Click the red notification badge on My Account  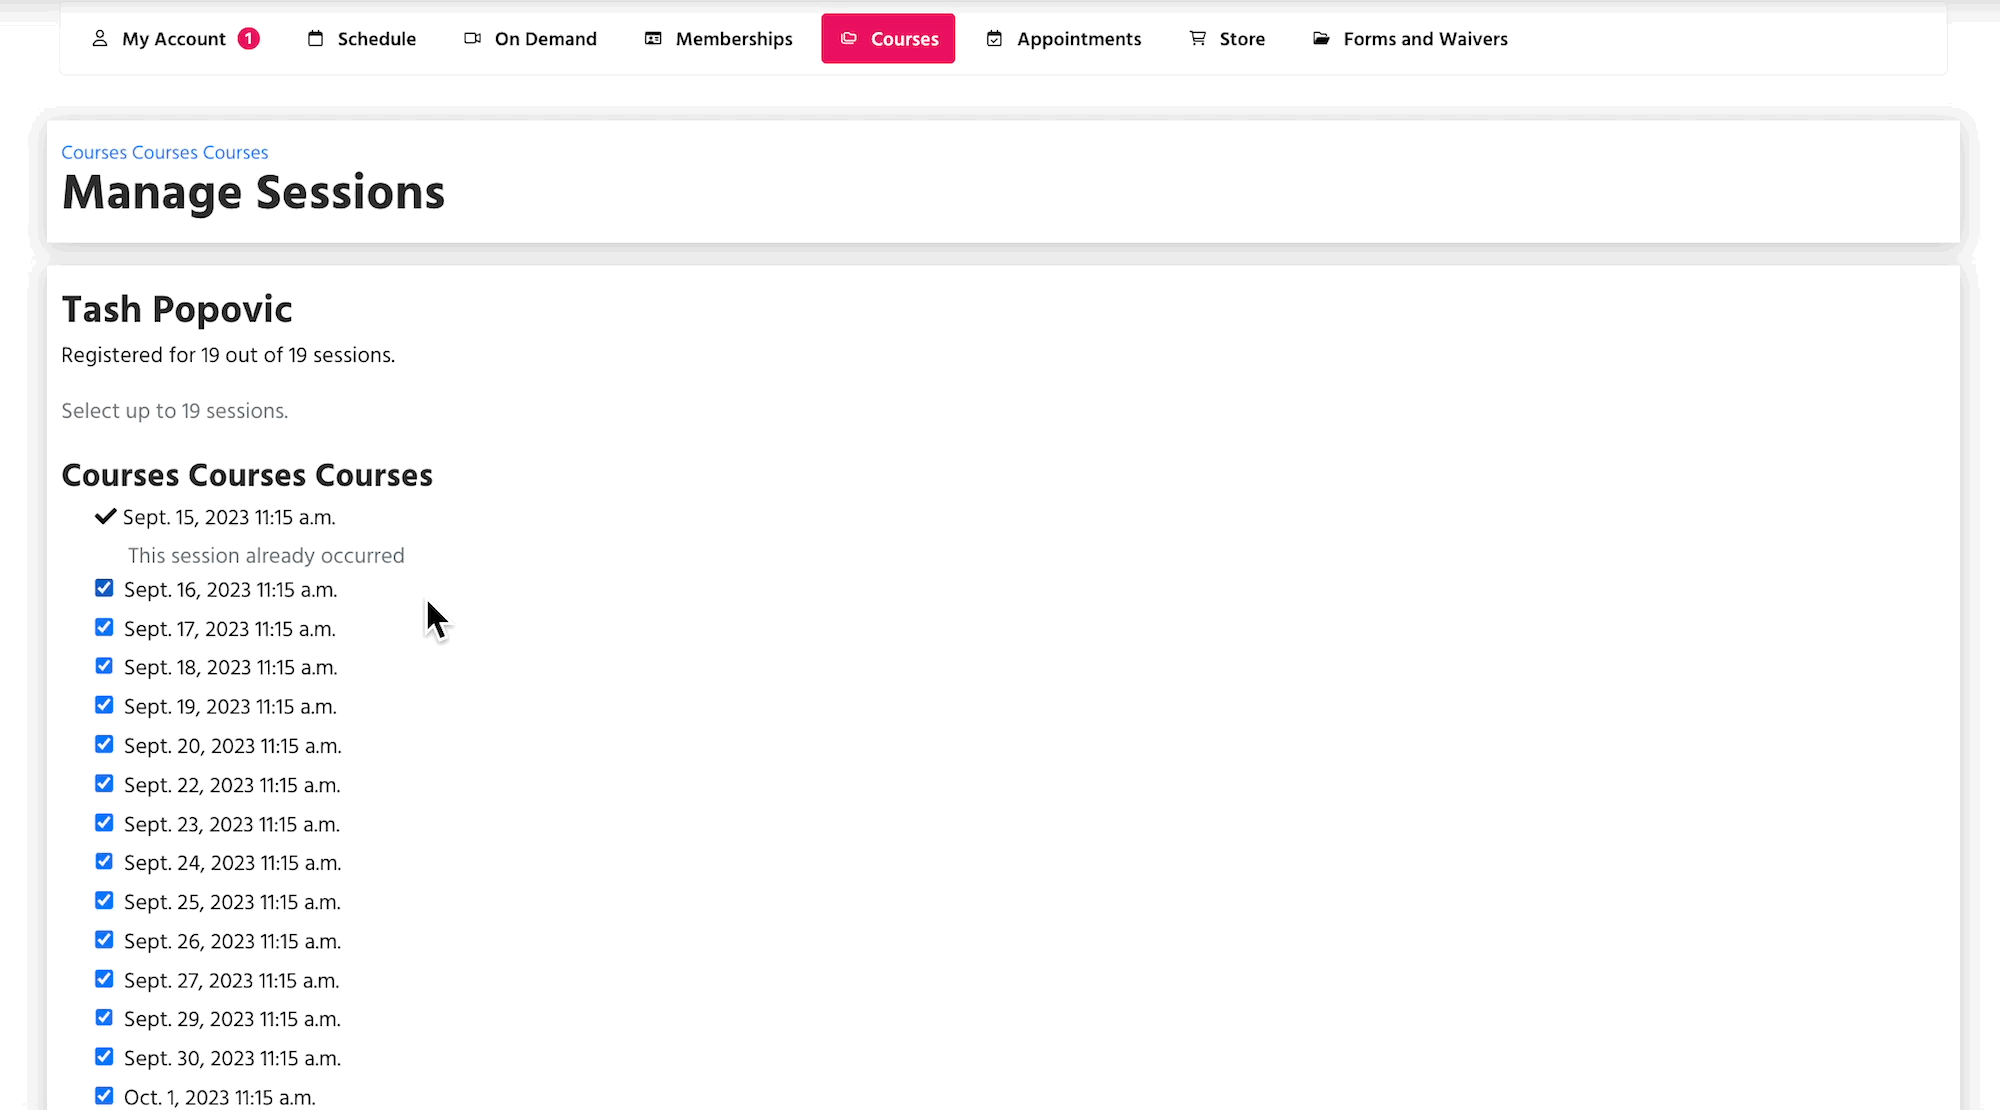249,39
